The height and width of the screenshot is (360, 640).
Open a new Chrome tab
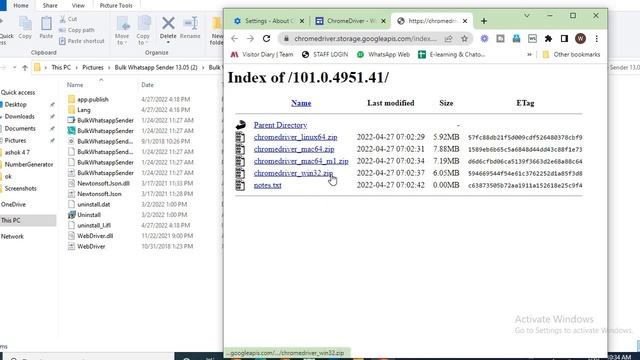pyautogui.click(x=484, y=21)
